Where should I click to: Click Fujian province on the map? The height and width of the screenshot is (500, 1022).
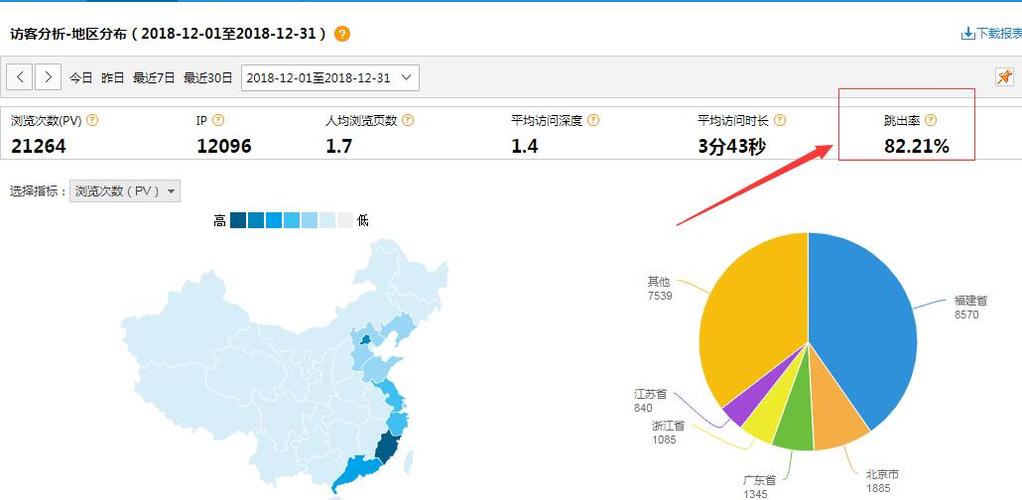(387, 448)
